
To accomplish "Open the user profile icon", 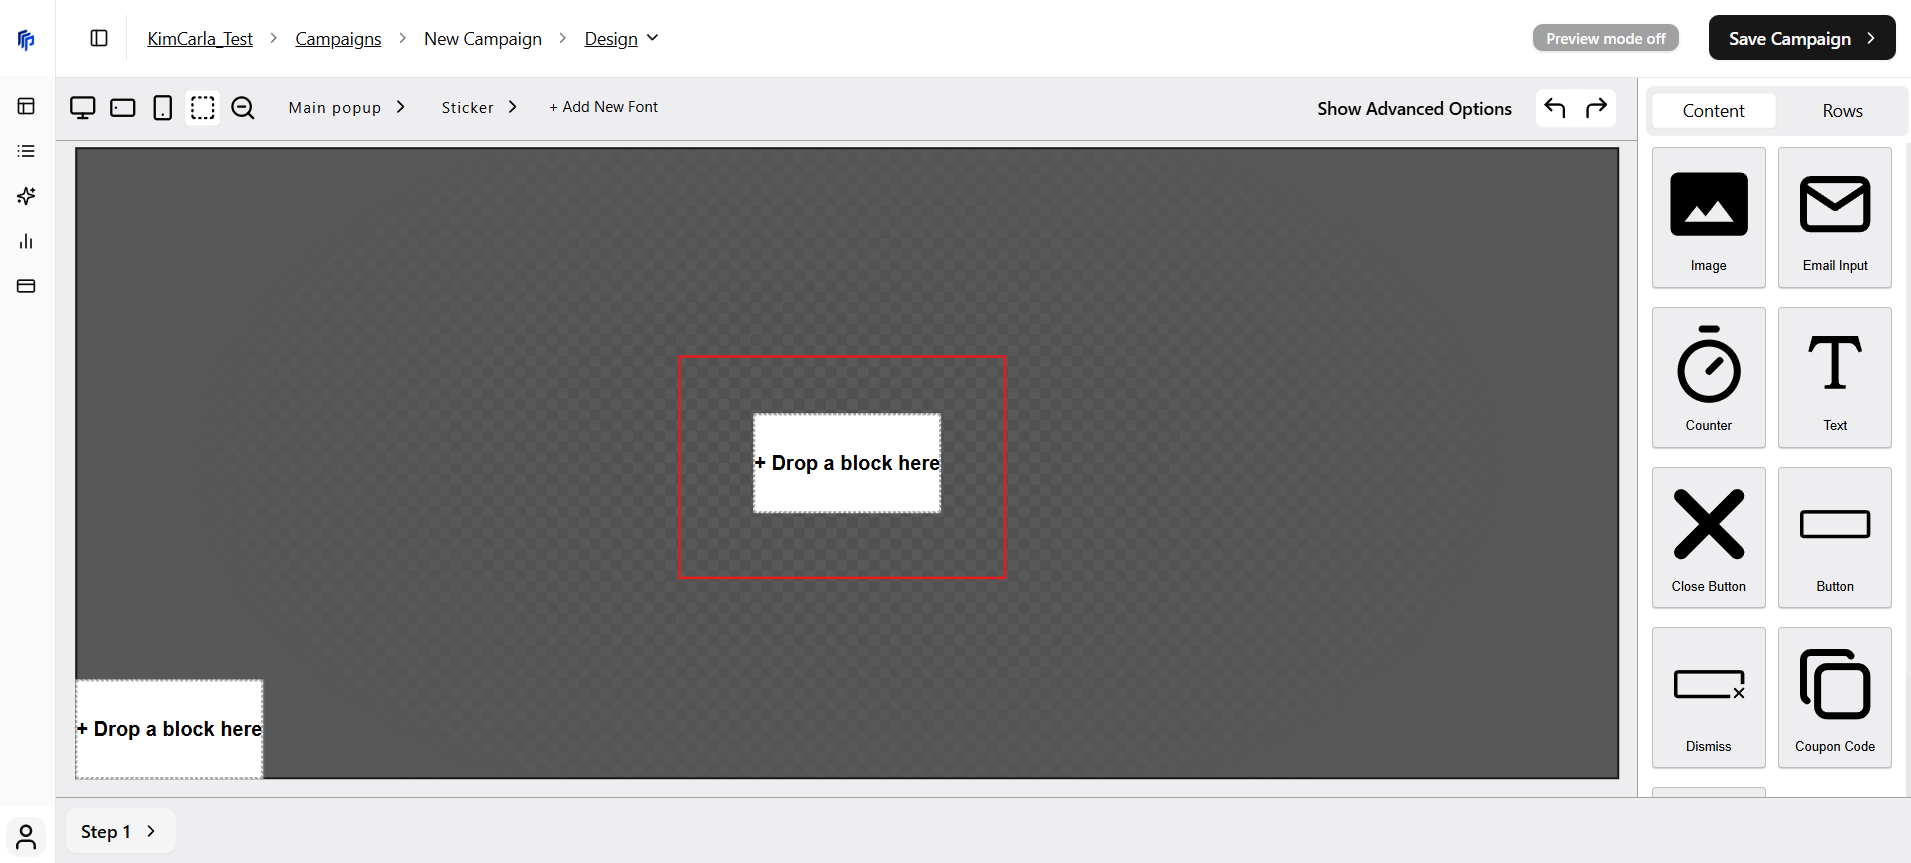I will pyautogui.click(x=26, y=836).
